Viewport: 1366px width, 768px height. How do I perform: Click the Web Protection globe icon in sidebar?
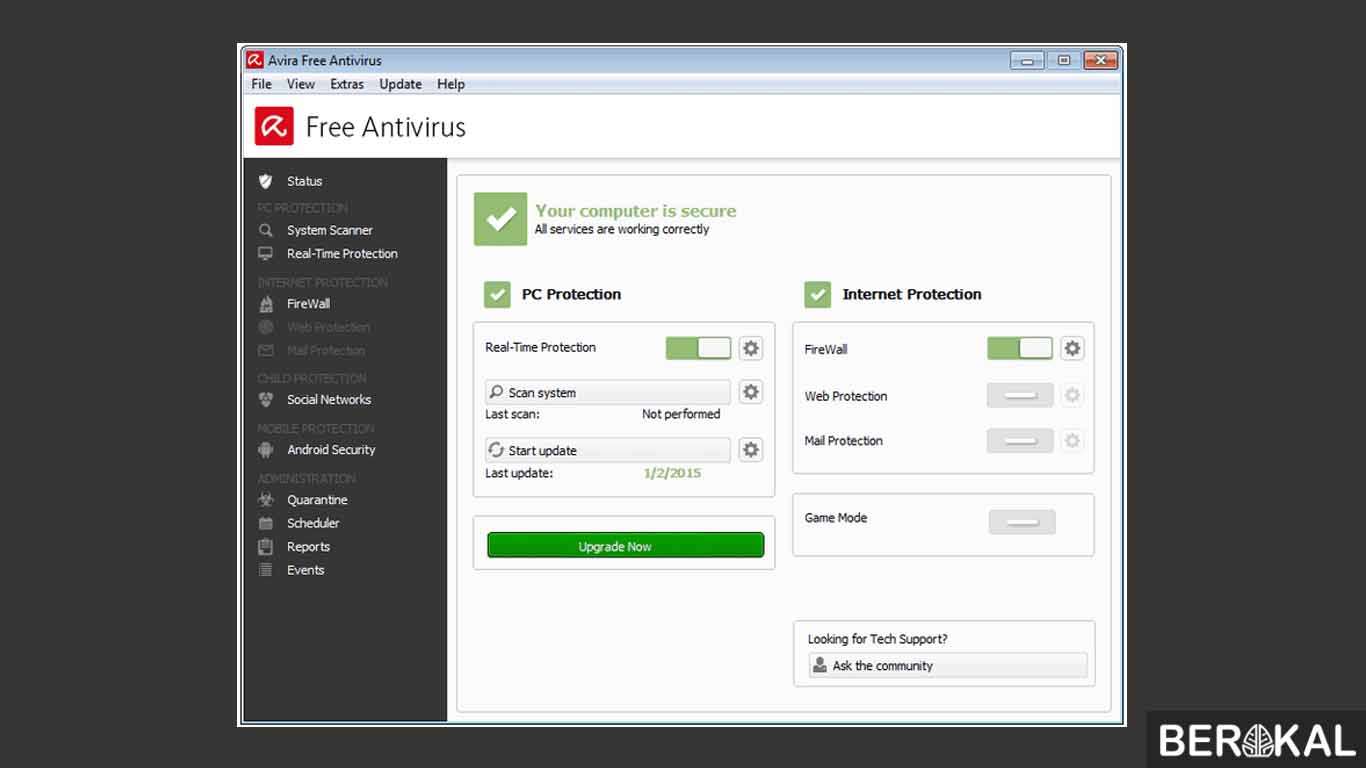[x=265, y=327]
